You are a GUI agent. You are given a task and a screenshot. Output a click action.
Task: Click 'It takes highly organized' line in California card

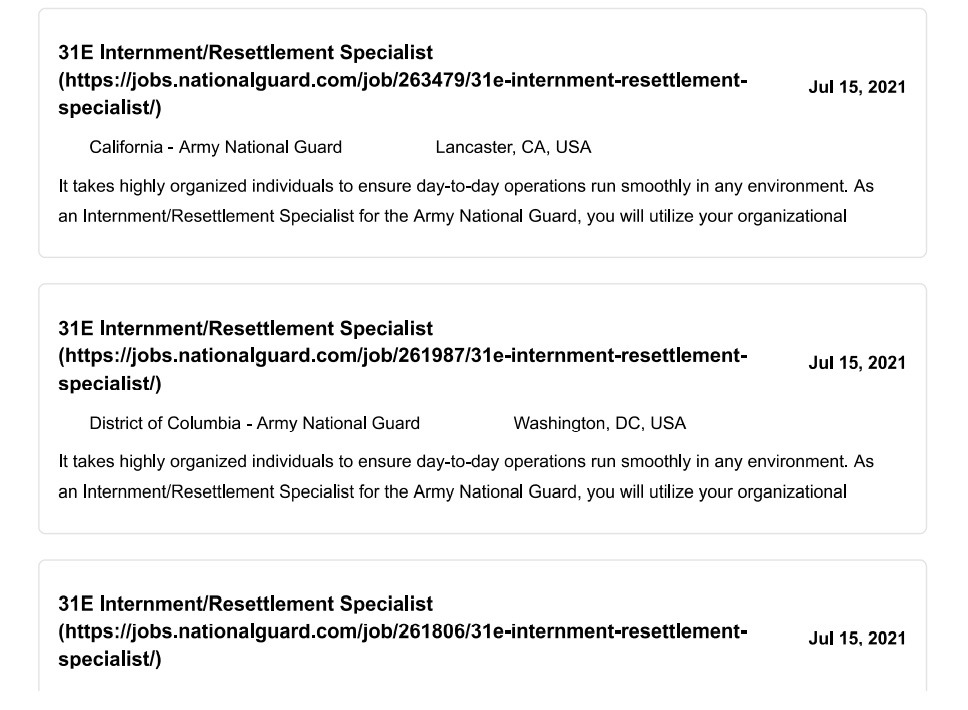pyautogui.click(x=466, y=186)
